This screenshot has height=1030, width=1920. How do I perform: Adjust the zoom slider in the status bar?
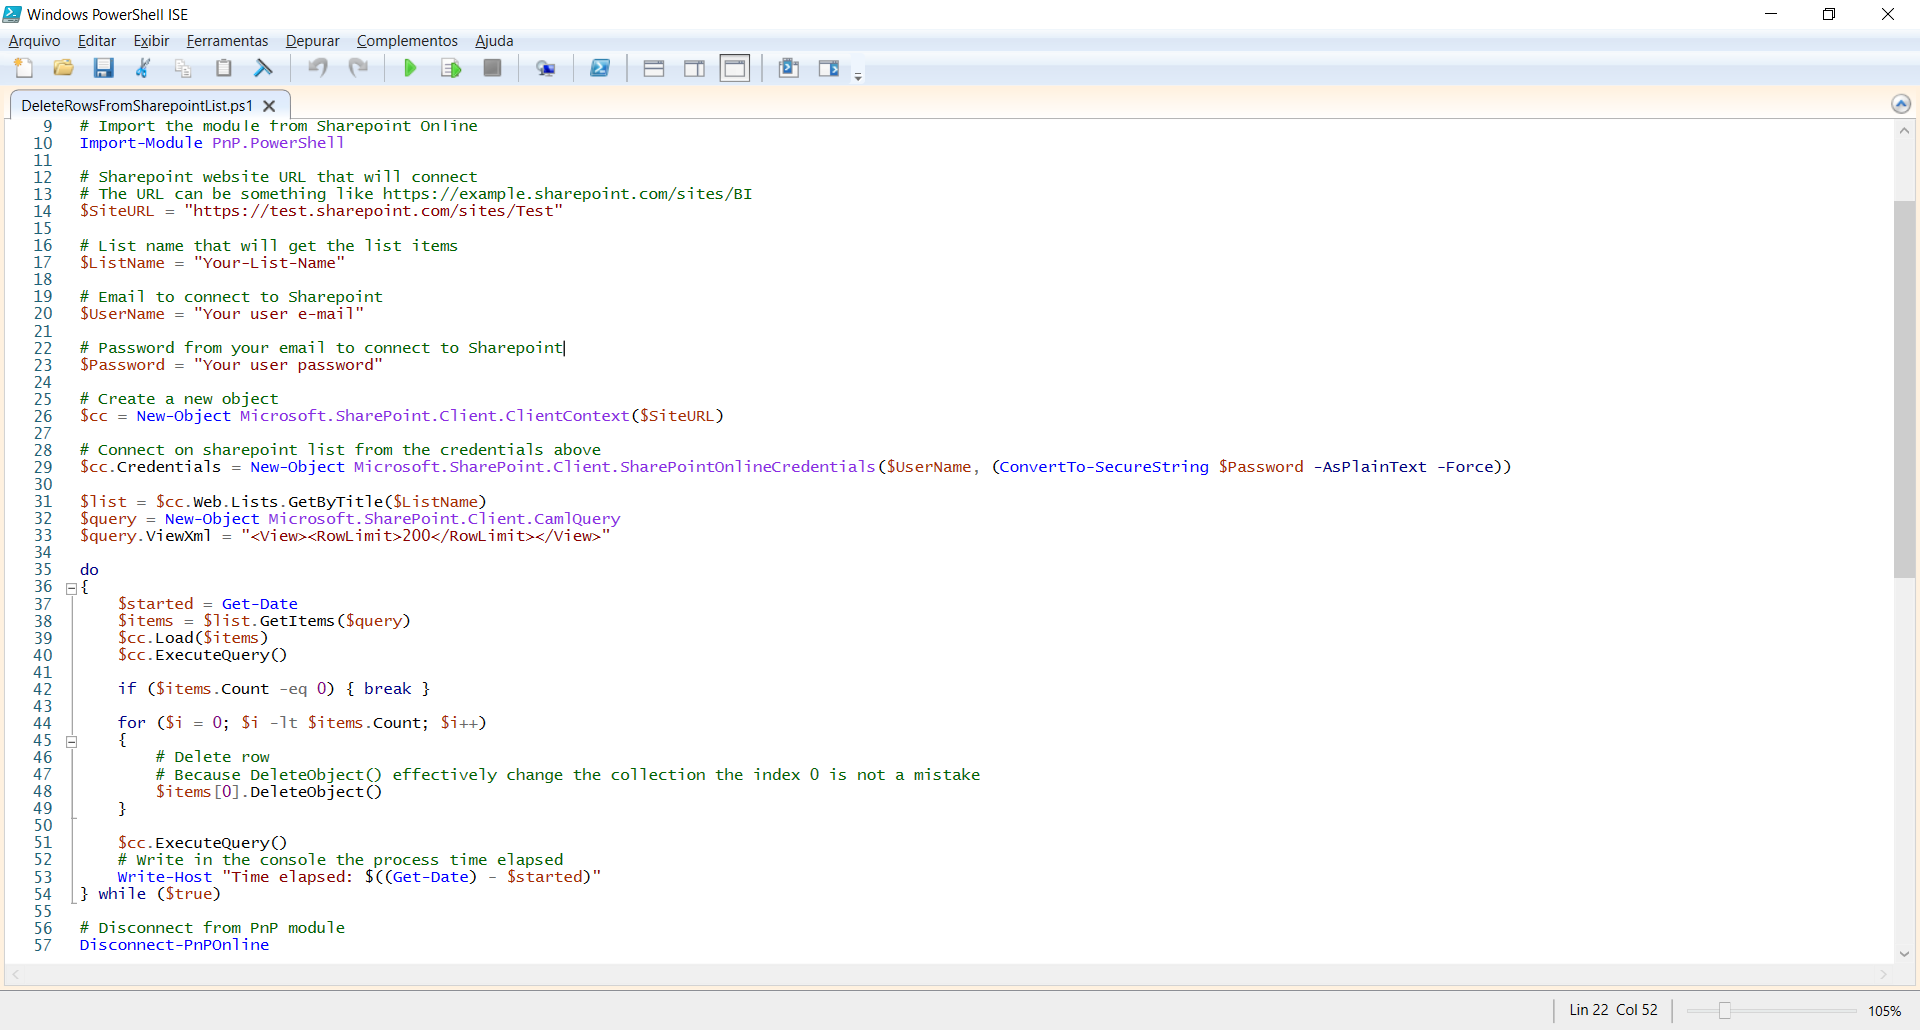pyautogui.click(x=1724, y=1010)
